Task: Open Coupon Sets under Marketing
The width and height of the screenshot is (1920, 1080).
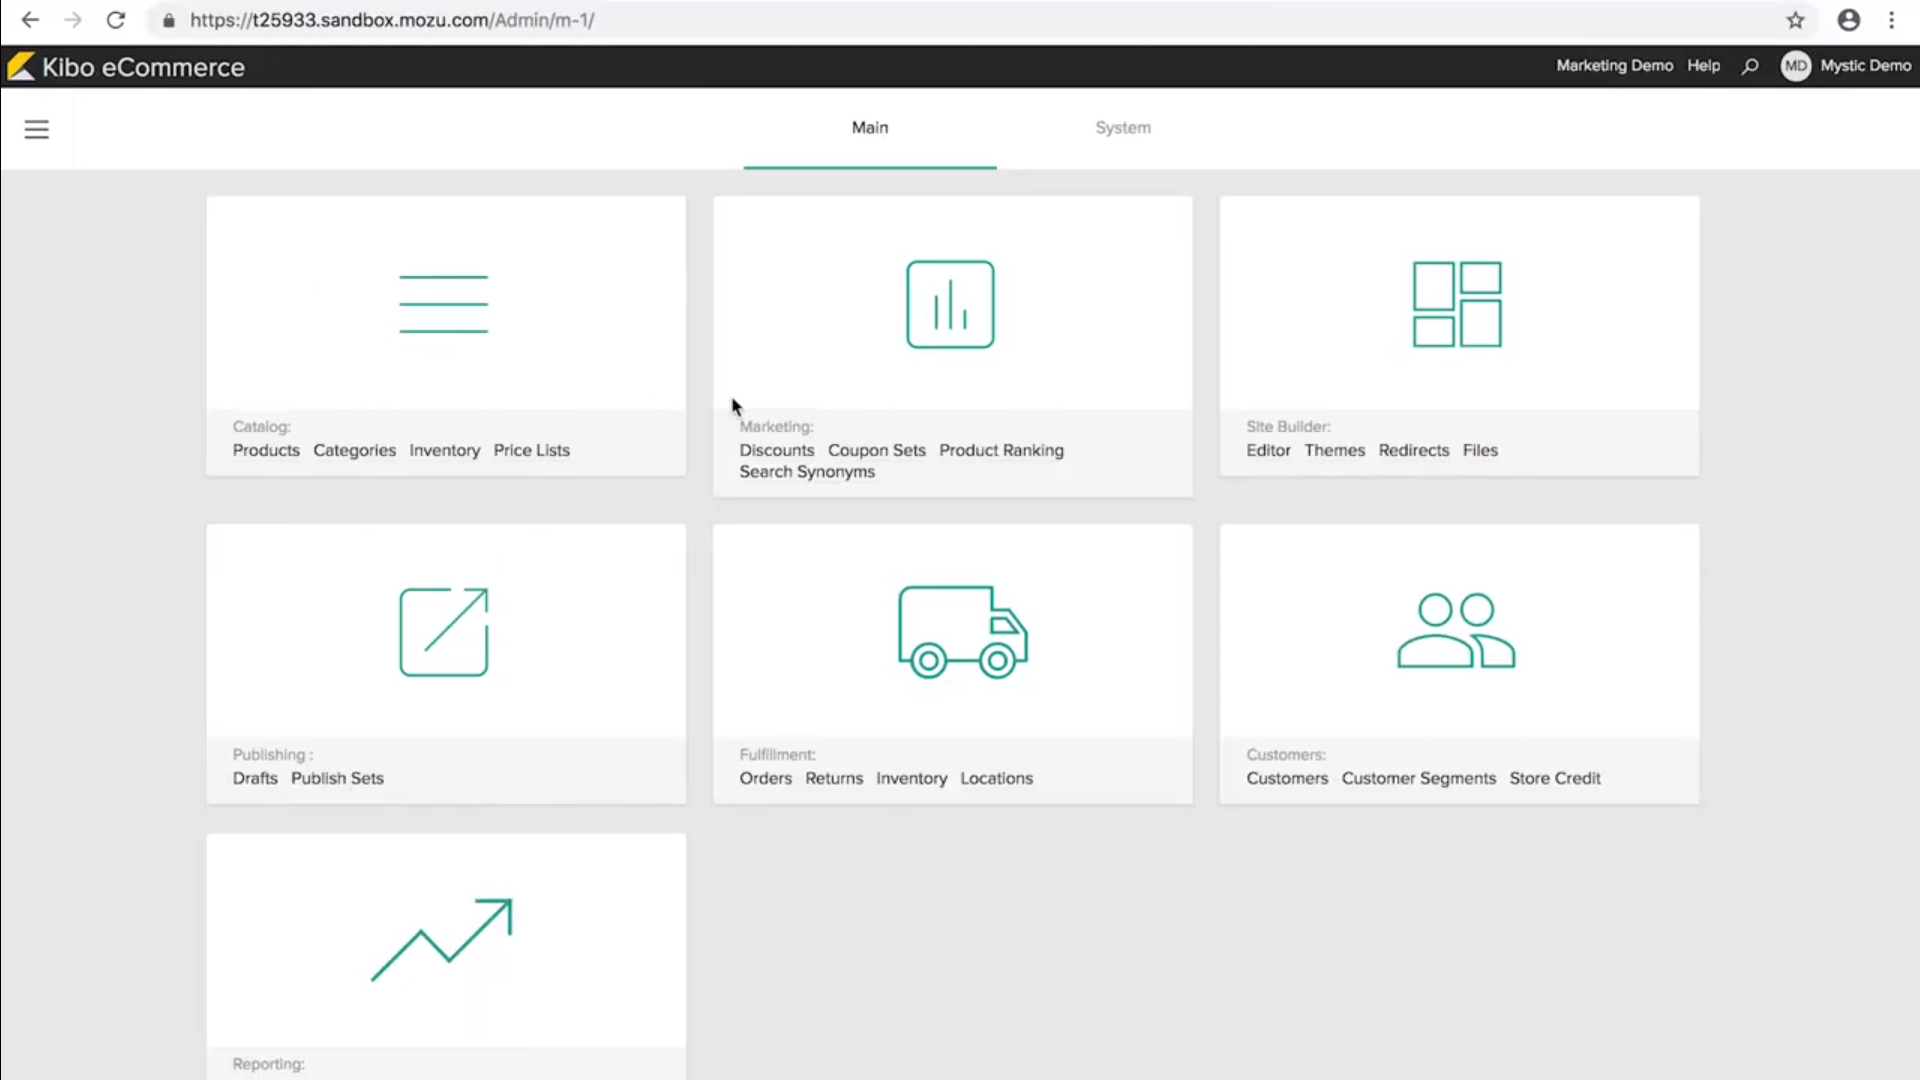Action: (876, 450)
